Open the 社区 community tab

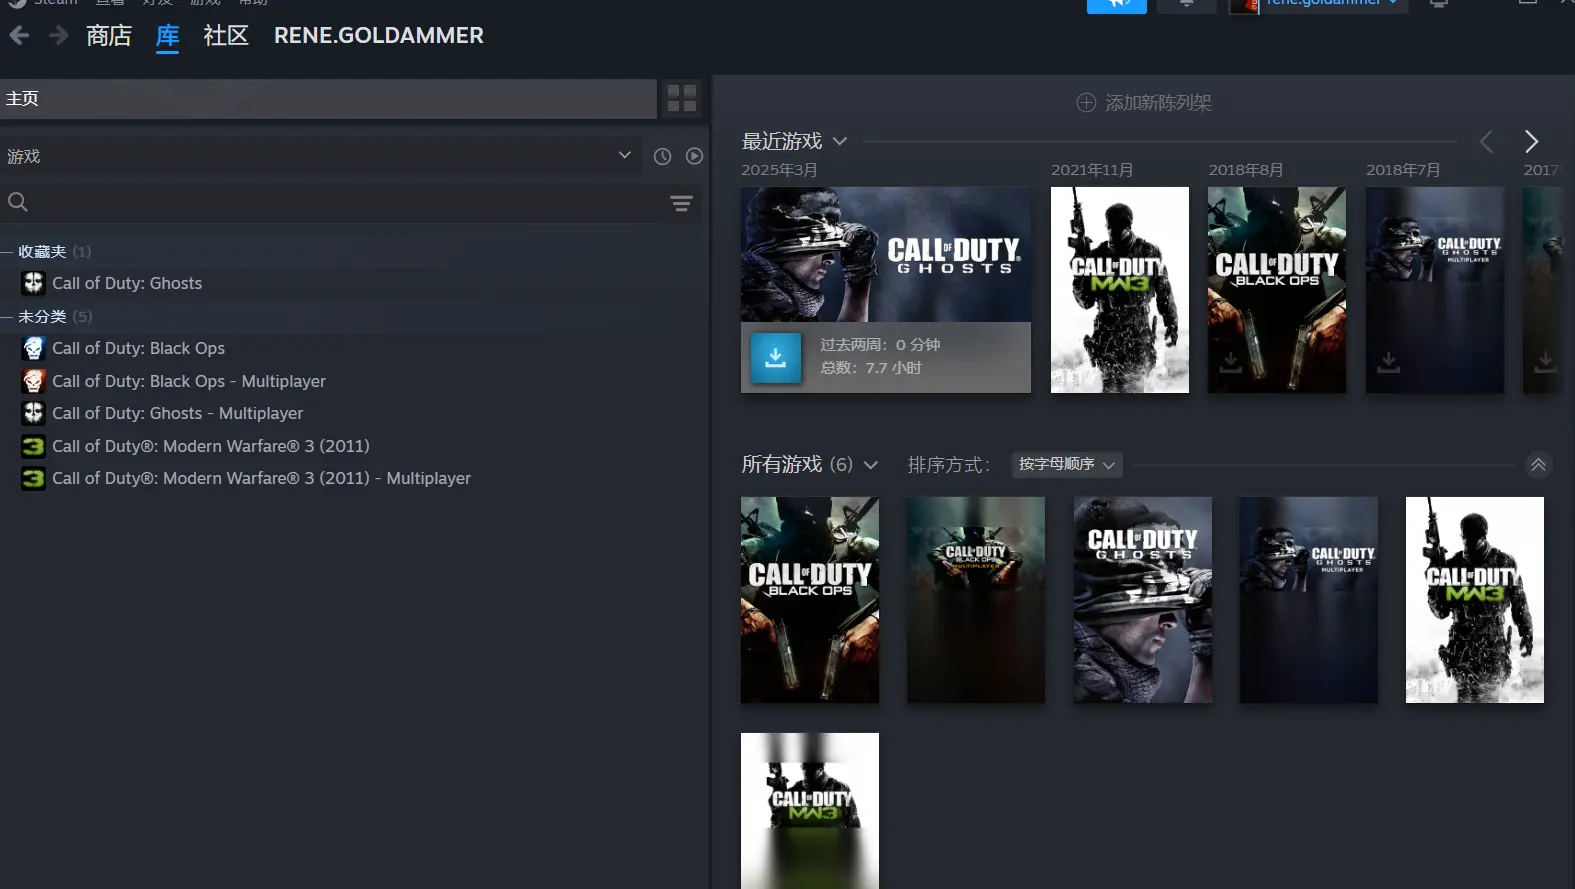pyautogui.click(x=226, y=36)
